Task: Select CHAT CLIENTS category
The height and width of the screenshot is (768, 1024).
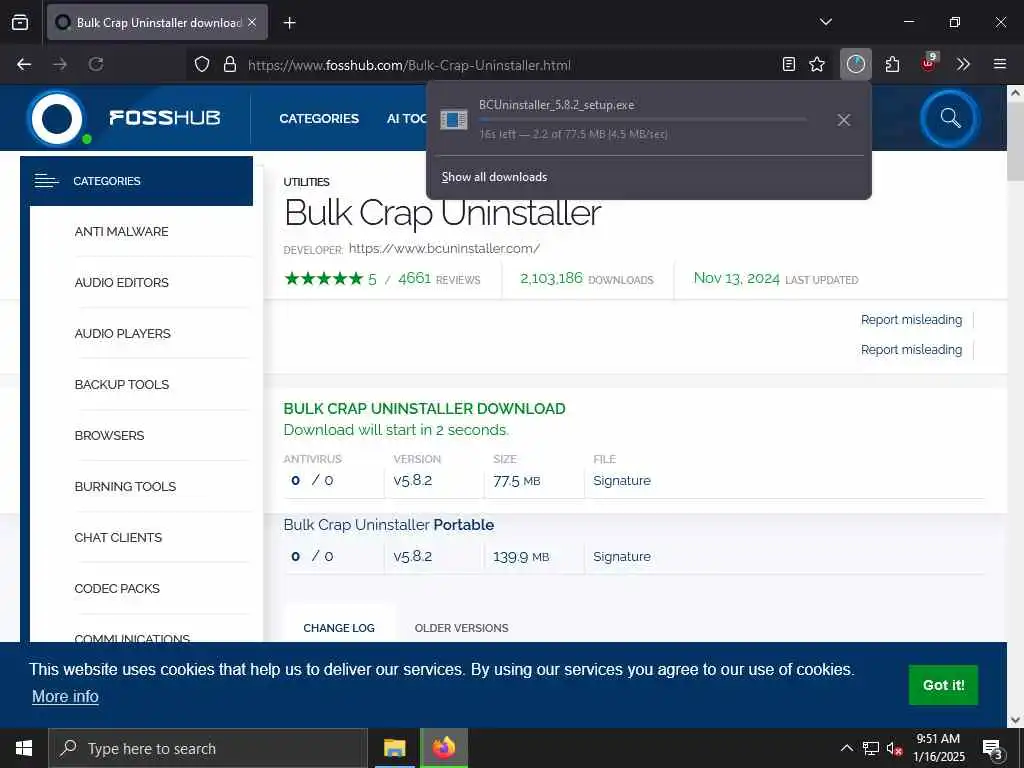Action: click(x=118, y=537)
